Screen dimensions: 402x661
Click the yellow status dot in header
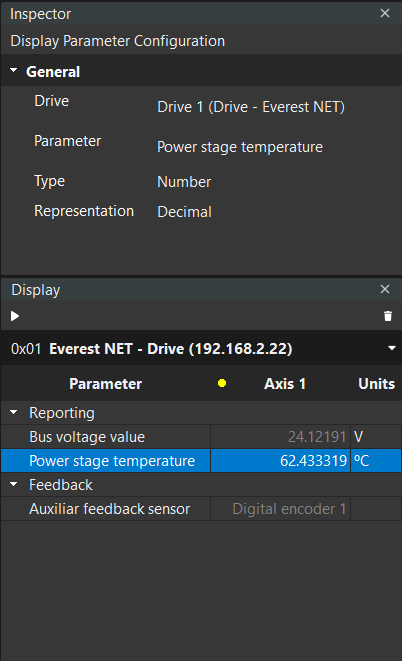click(222, 383)
